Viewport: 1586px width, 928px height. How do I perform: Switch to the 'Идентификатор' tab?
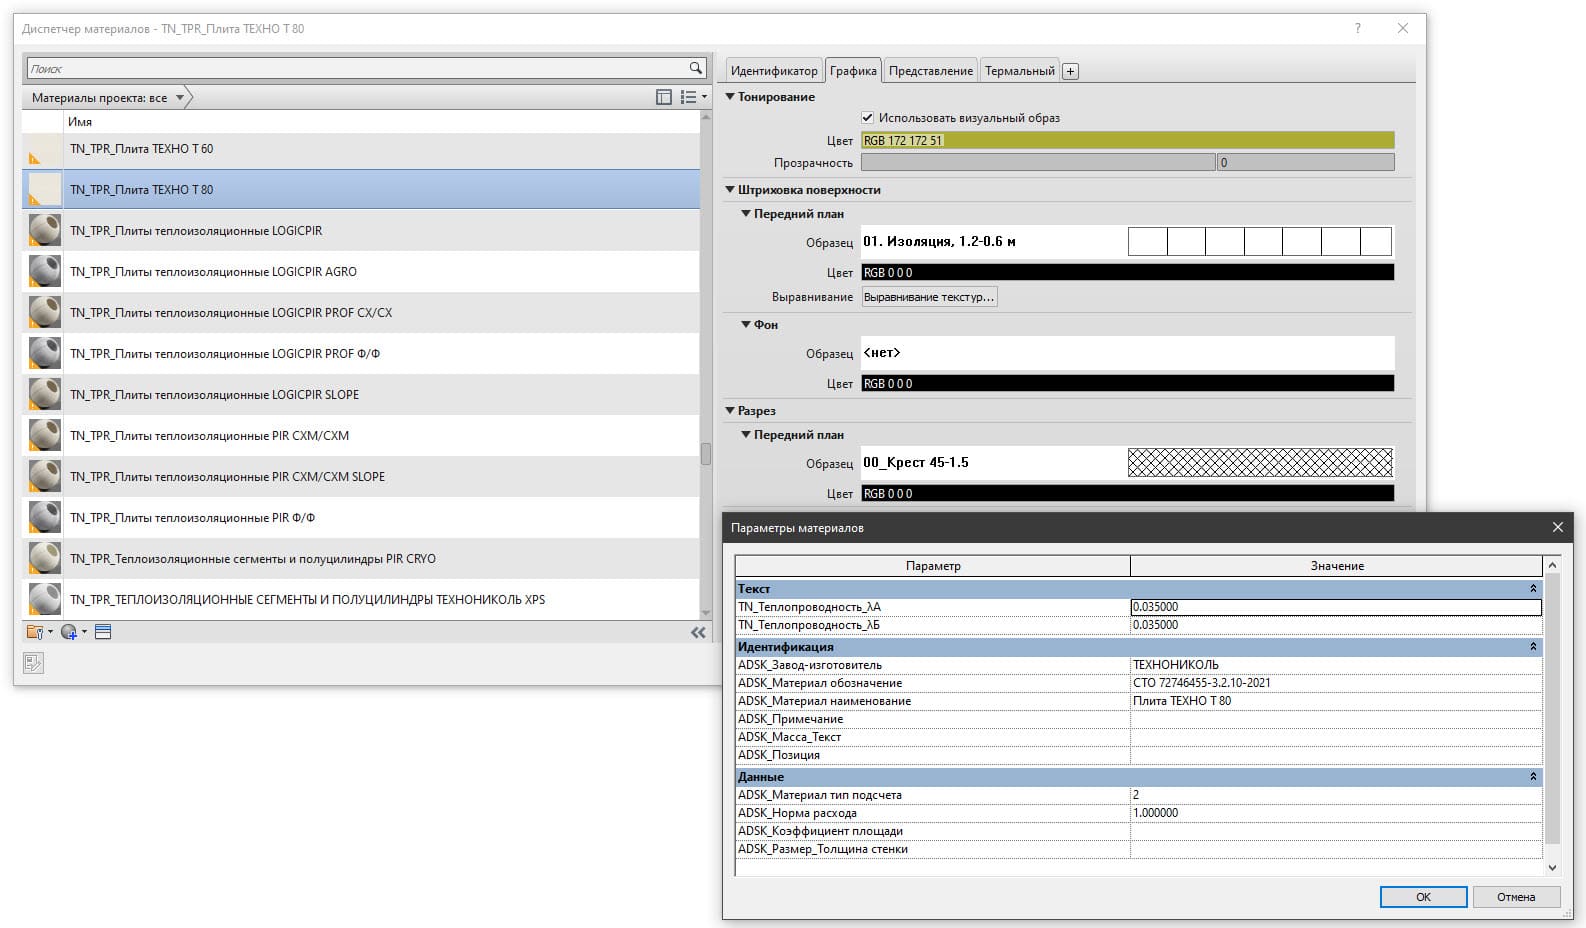click(773, 71)
